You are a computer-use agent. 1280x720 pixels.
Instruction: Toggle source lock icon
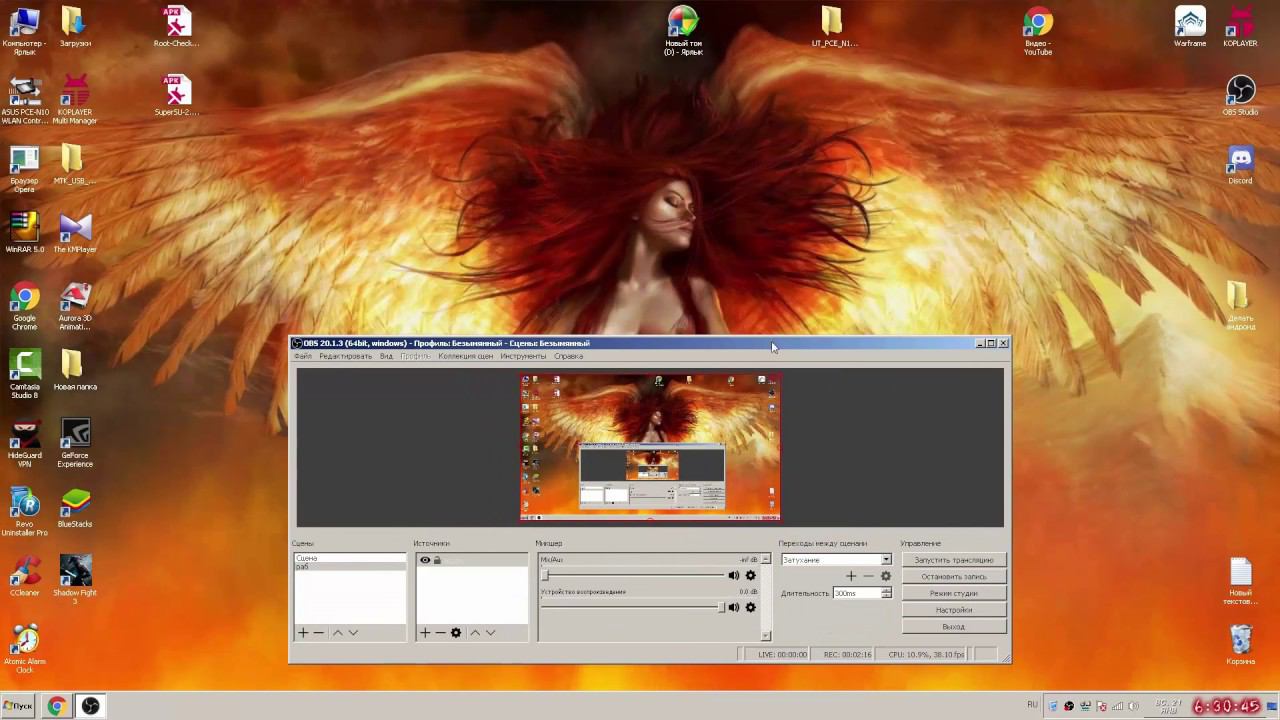[437, 560]
